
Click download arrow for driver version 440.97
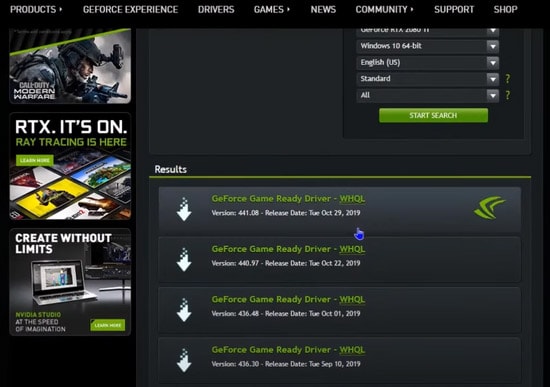coord(184,260)
